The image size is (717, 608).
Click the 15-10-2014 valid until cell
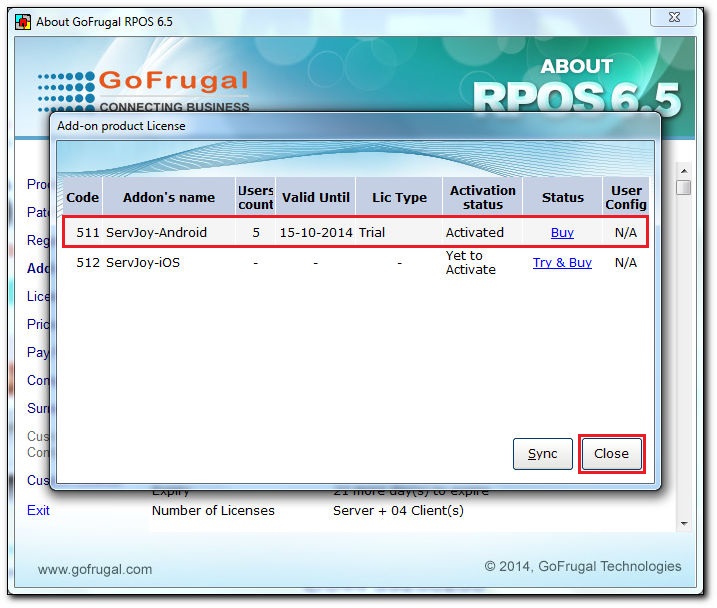tap(316, 232)
